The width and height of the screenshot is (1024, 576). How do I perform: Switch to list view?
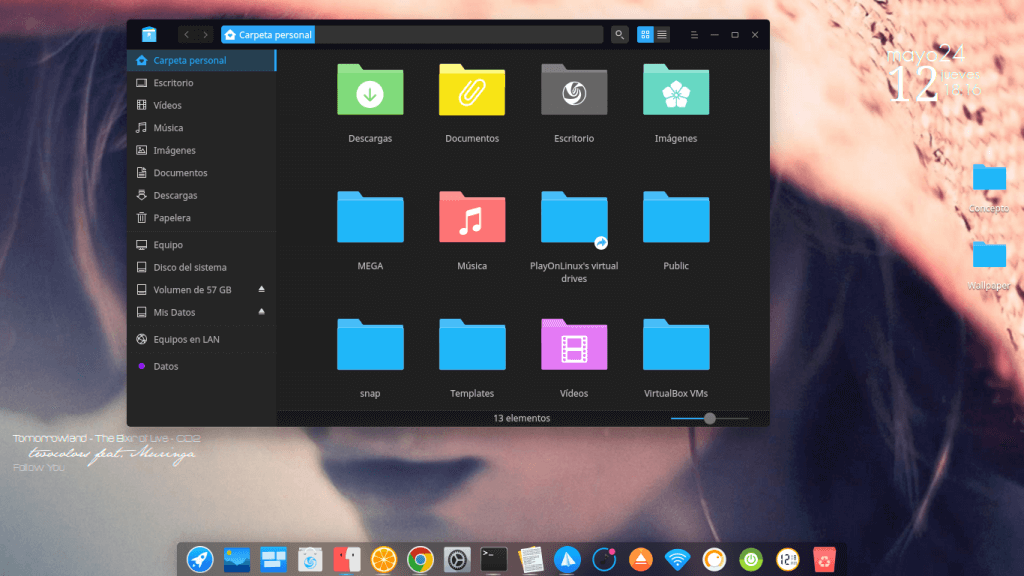tap(662, 35)
